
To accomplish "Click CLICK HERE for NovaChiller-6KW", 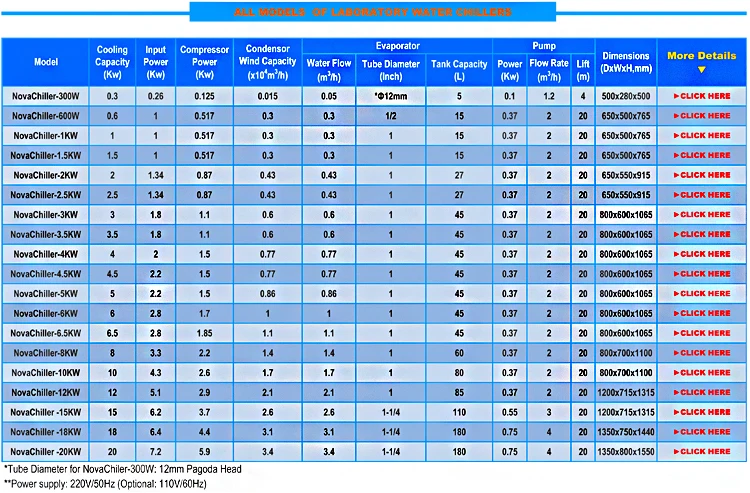I will click(702, 313).
